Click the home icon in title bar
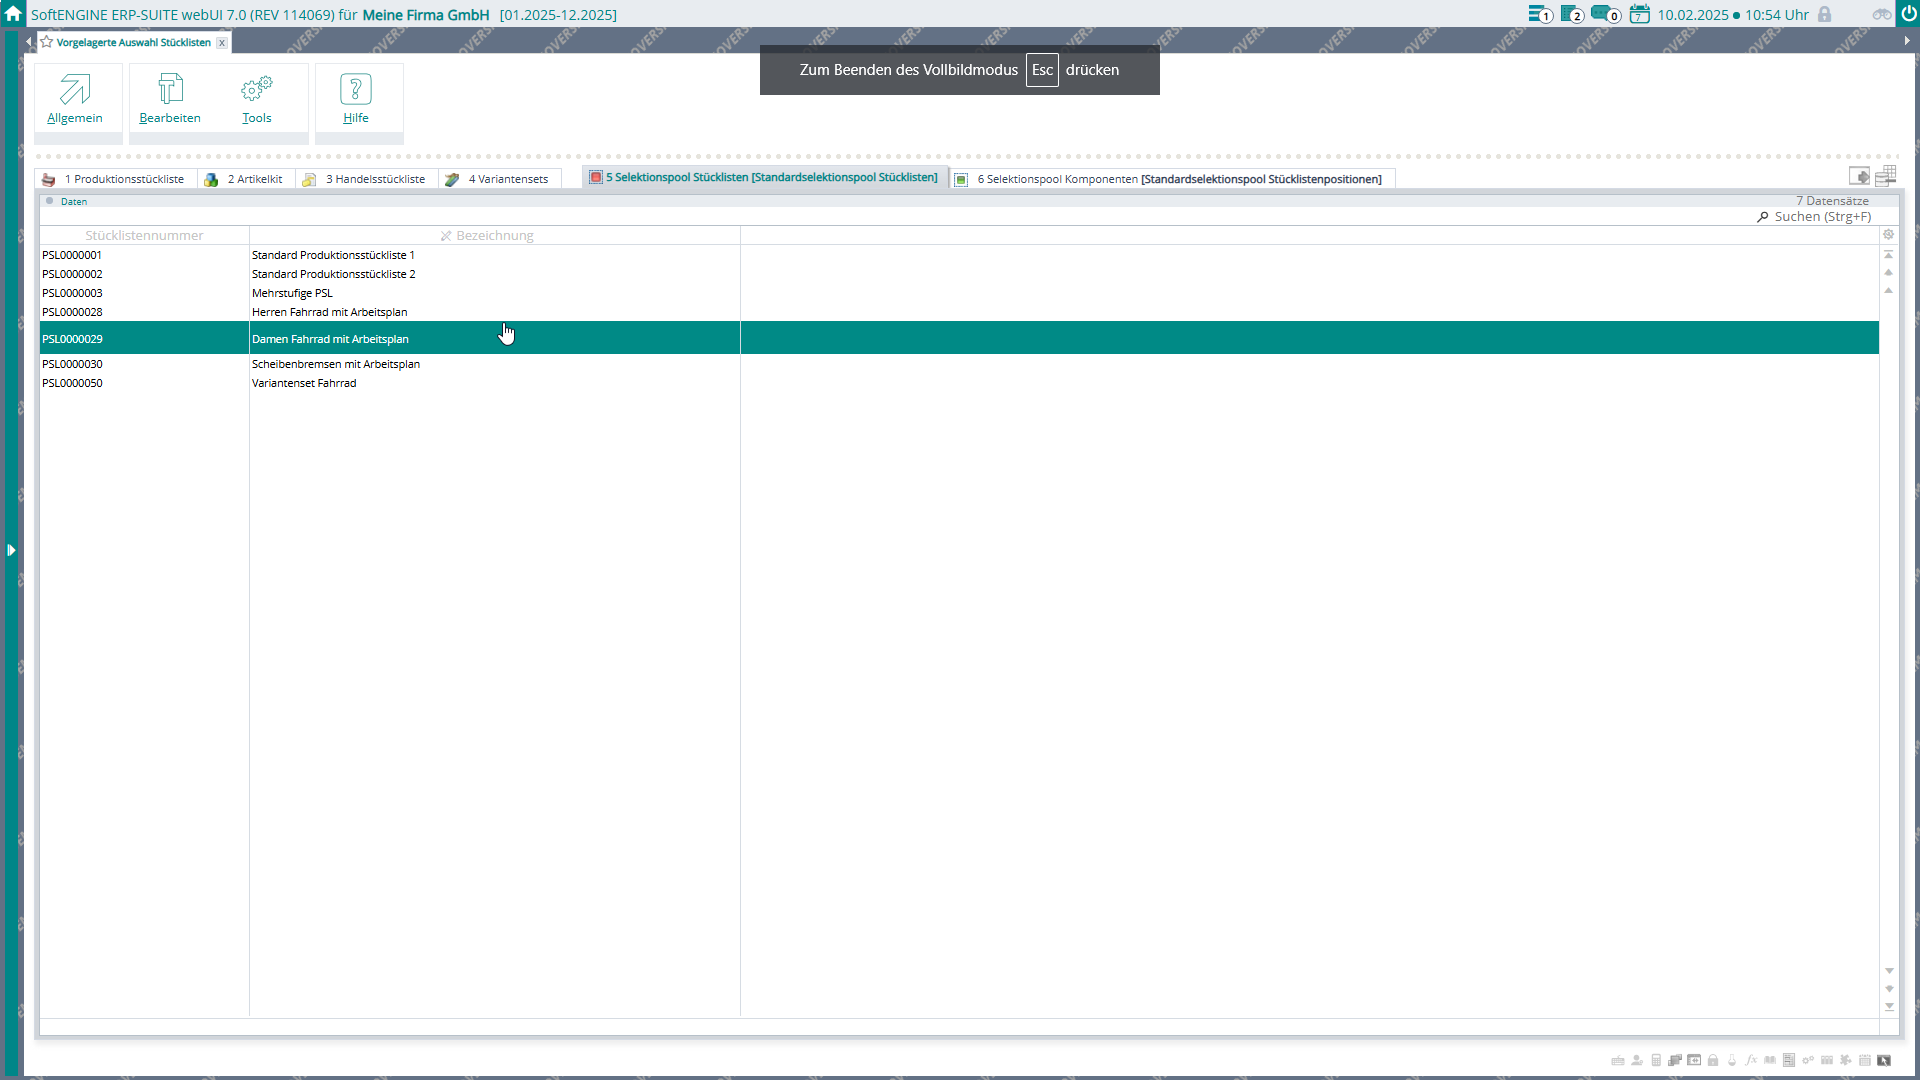 [x=13, y=14]
